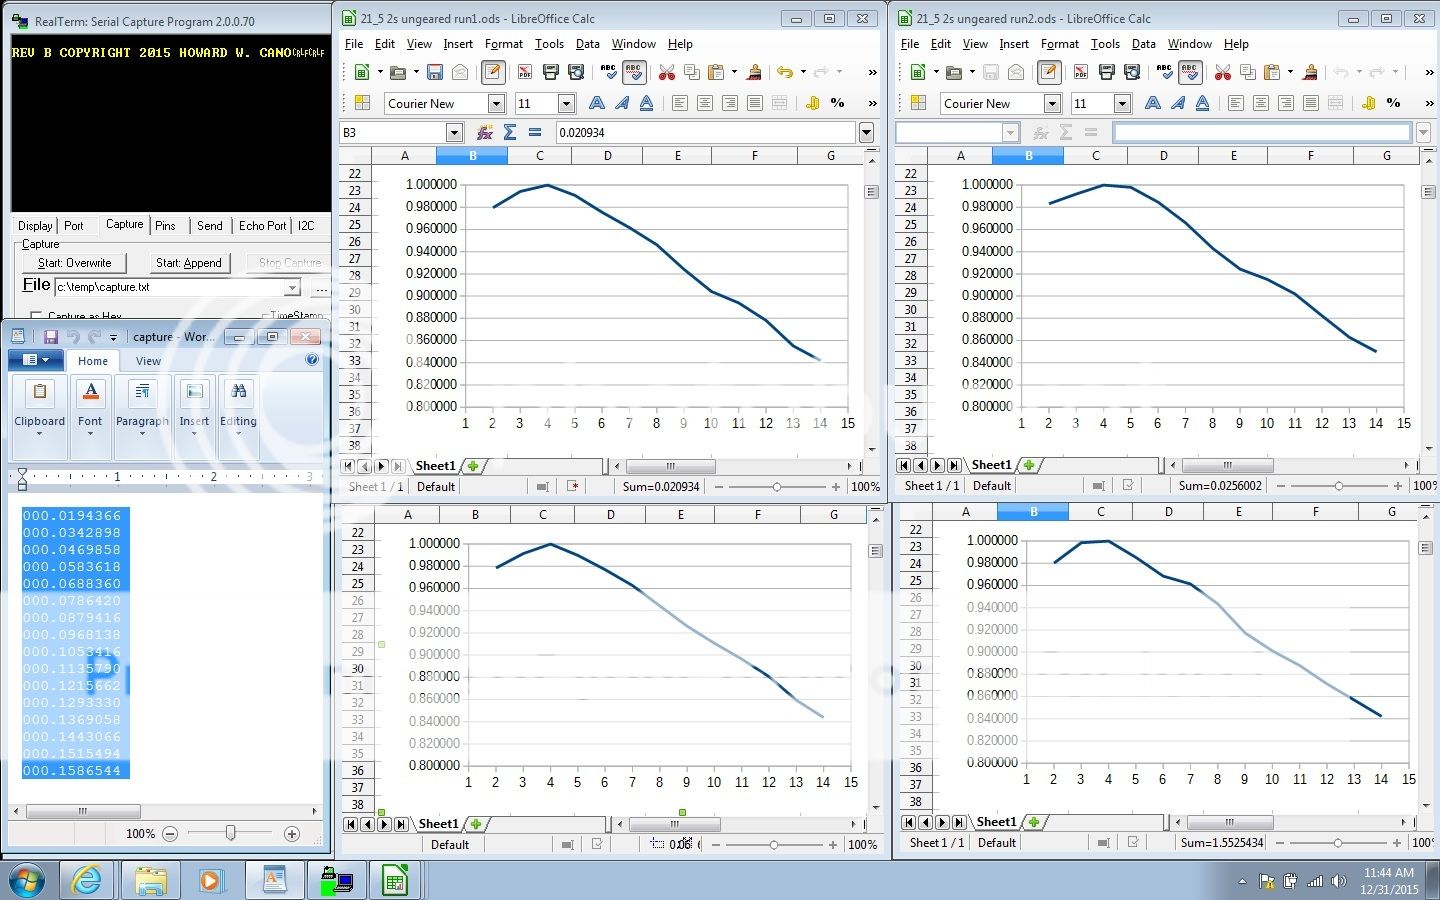
Task: Toggle Capture as Hex checkbox in RealTerm
Action: (x=36, y=316)
